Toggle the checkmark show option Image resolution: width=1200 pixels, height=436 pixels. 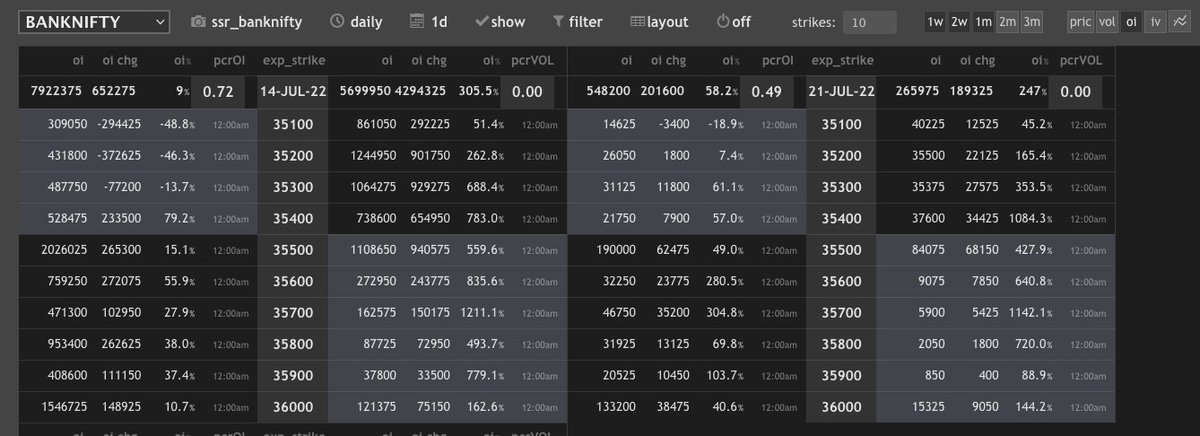pyautogui.click(x=500, y=21)
